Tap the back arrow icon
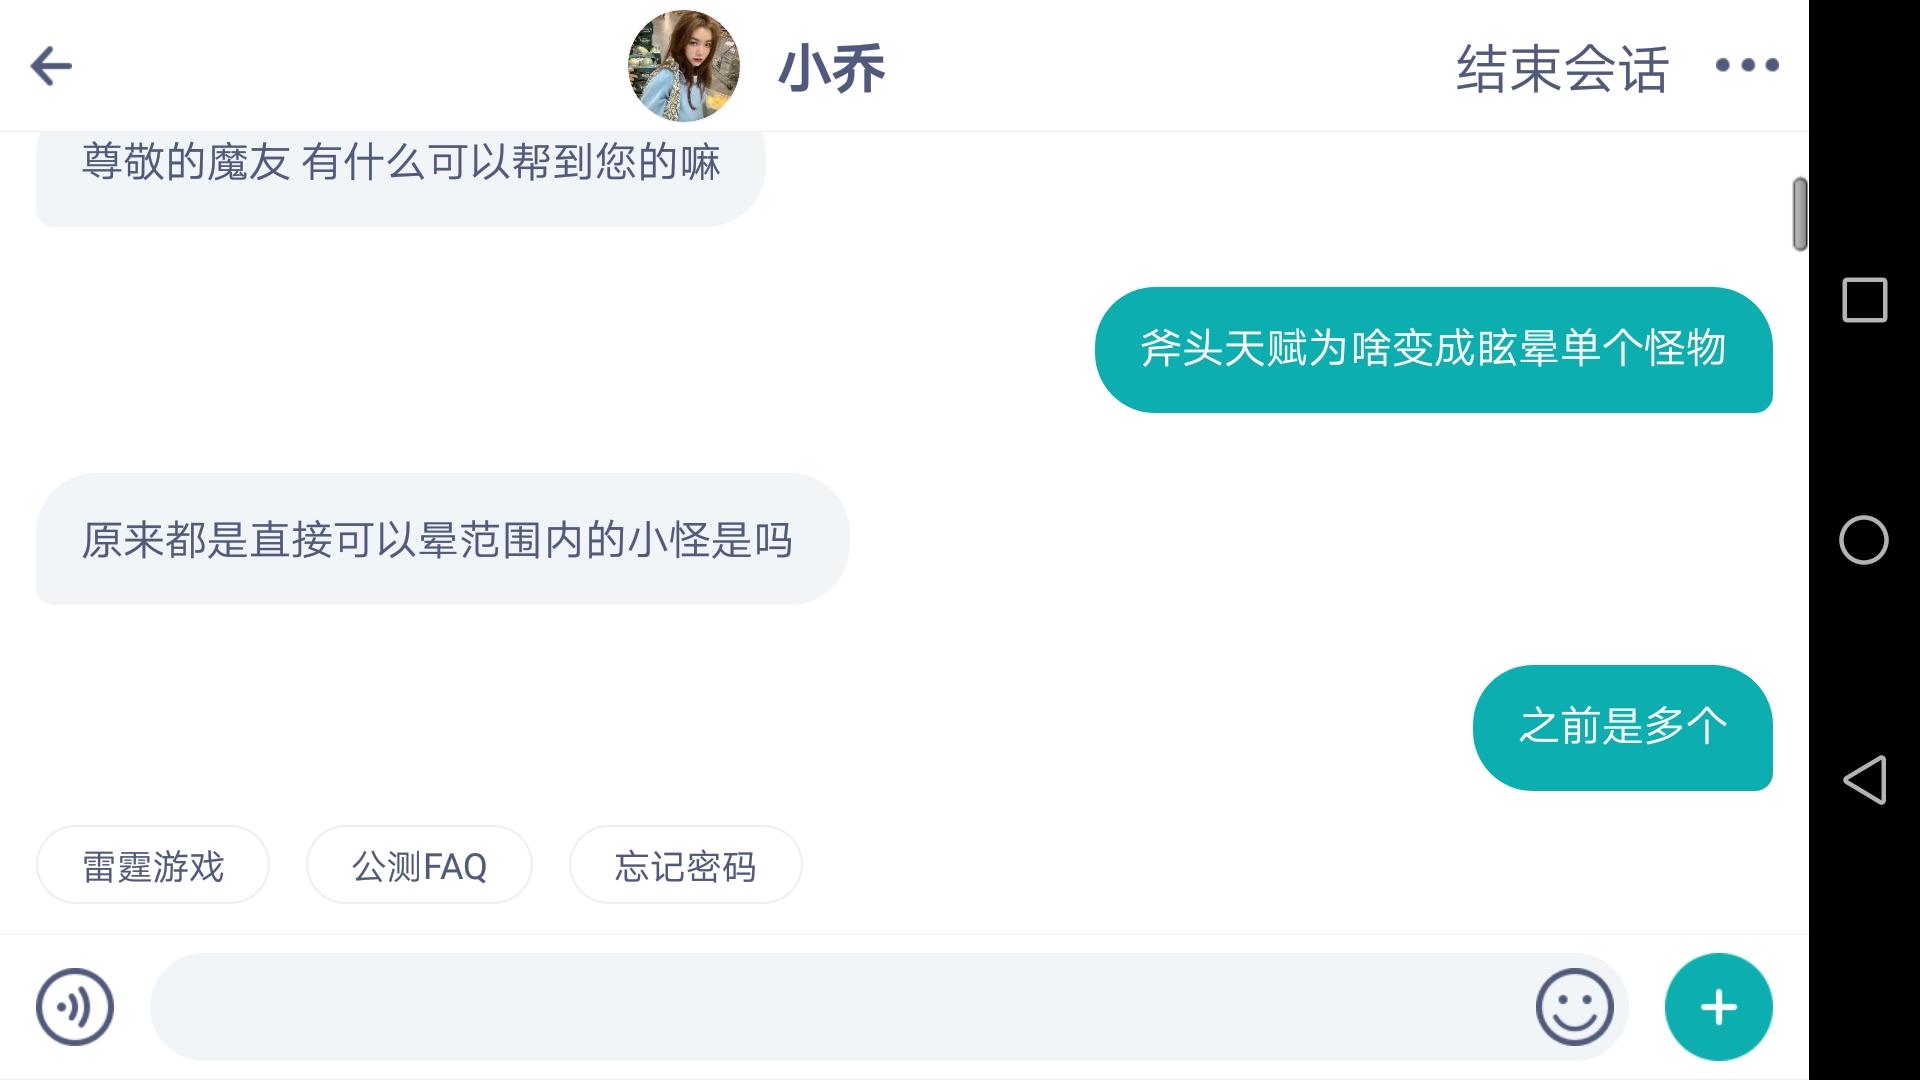Screen dimensions: 1920x1080 pyautogui.click(x=51, y=67)
